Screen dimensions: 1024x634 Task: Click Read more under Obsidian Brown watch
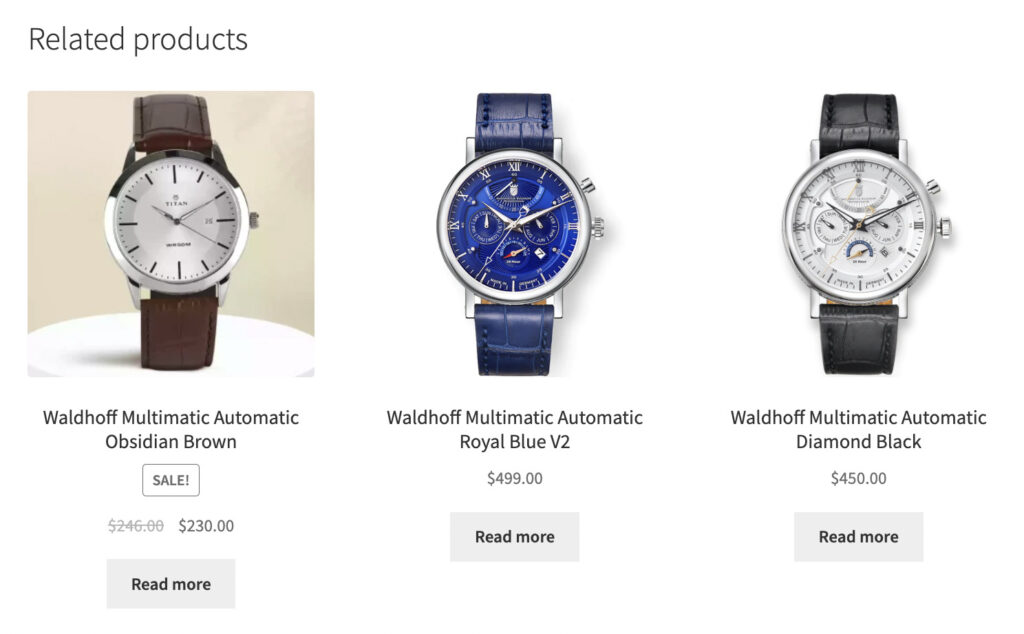coord(171,584)
